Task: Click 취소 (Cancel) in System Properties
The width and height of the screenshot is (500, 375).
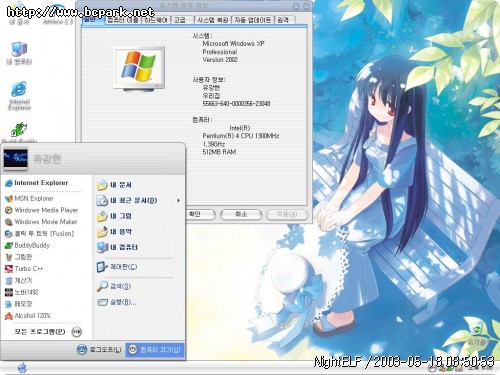Action: pos(241,214)
